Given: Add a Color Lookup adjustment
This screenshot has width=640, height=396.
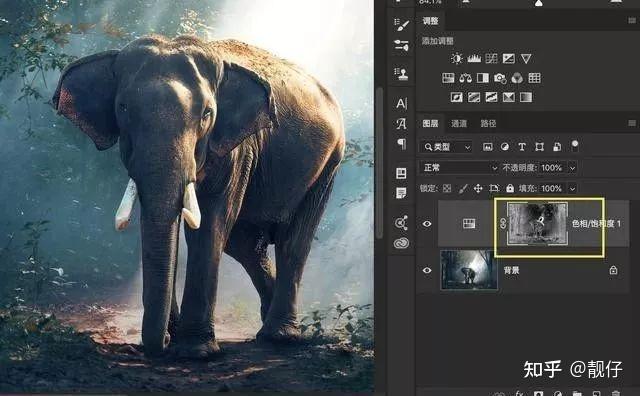Looking at the screenshot, I should click(535, 78).
